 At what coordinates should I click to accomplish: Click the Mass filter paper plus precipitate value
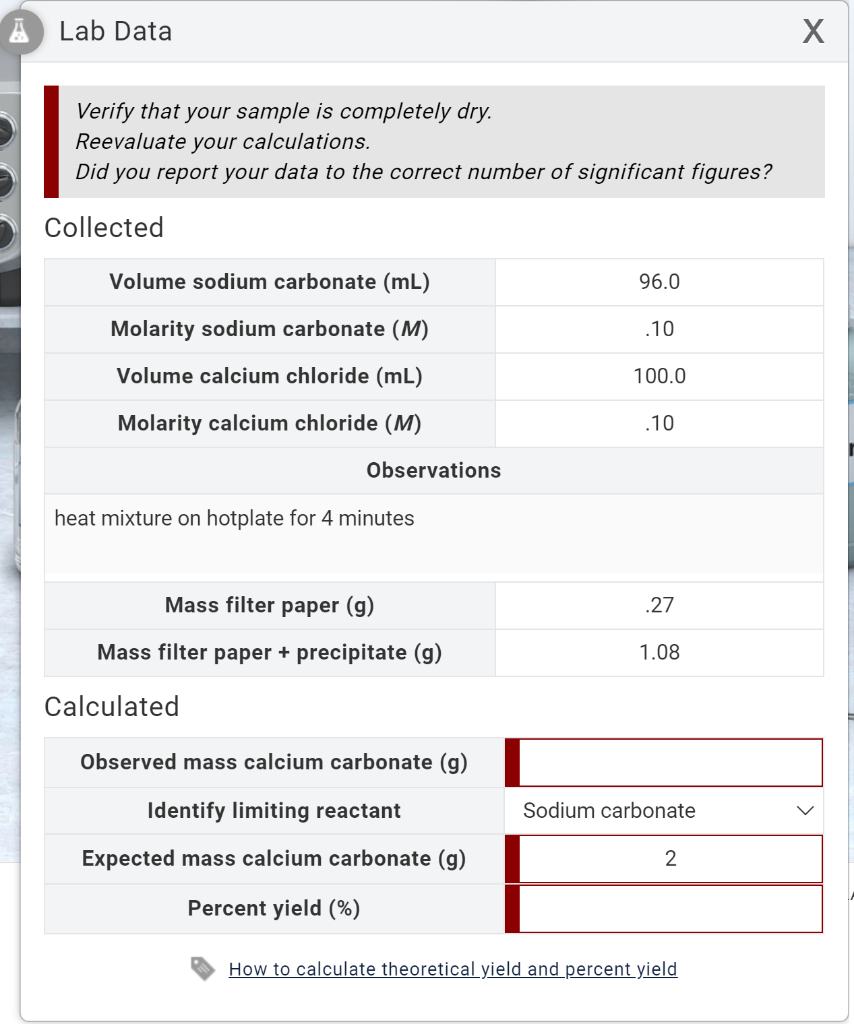point(659,652)
